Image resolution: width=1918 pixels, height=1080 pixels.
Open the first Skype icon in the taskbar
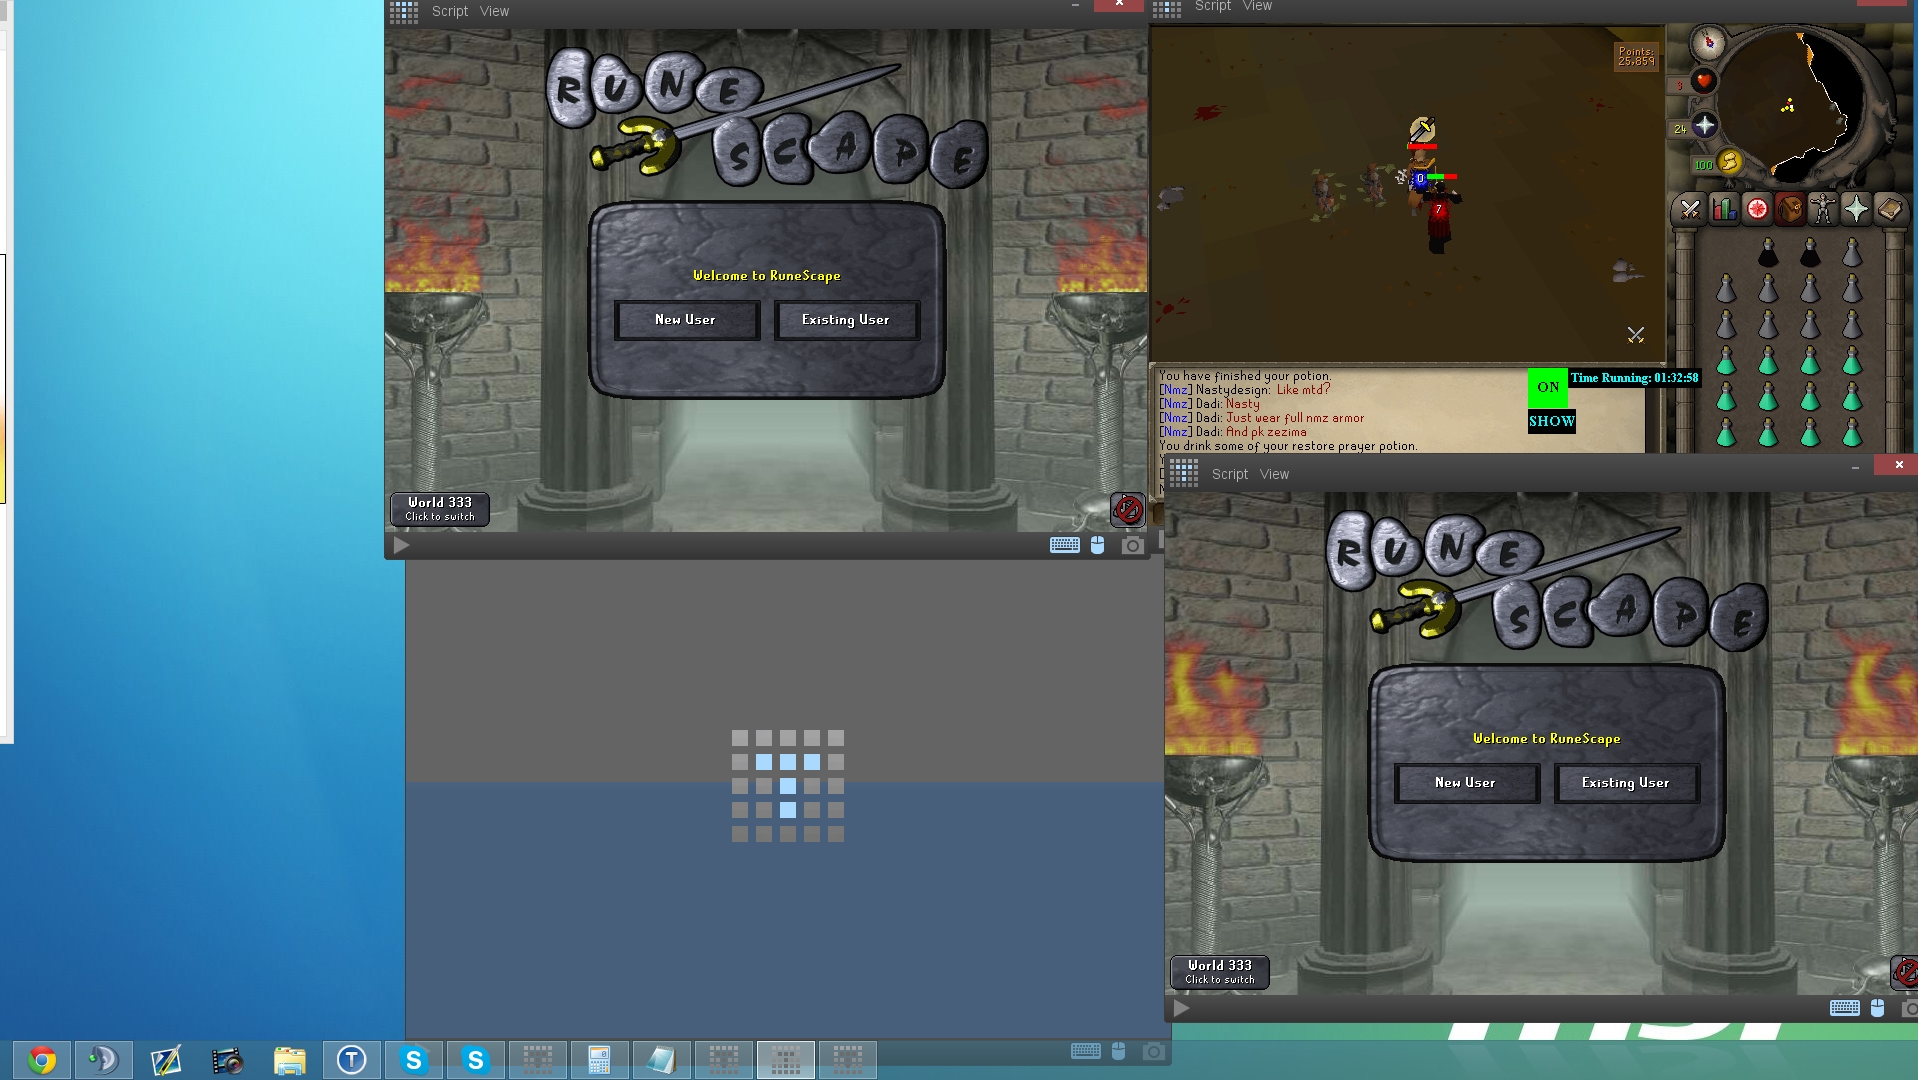pos(413,1060)
